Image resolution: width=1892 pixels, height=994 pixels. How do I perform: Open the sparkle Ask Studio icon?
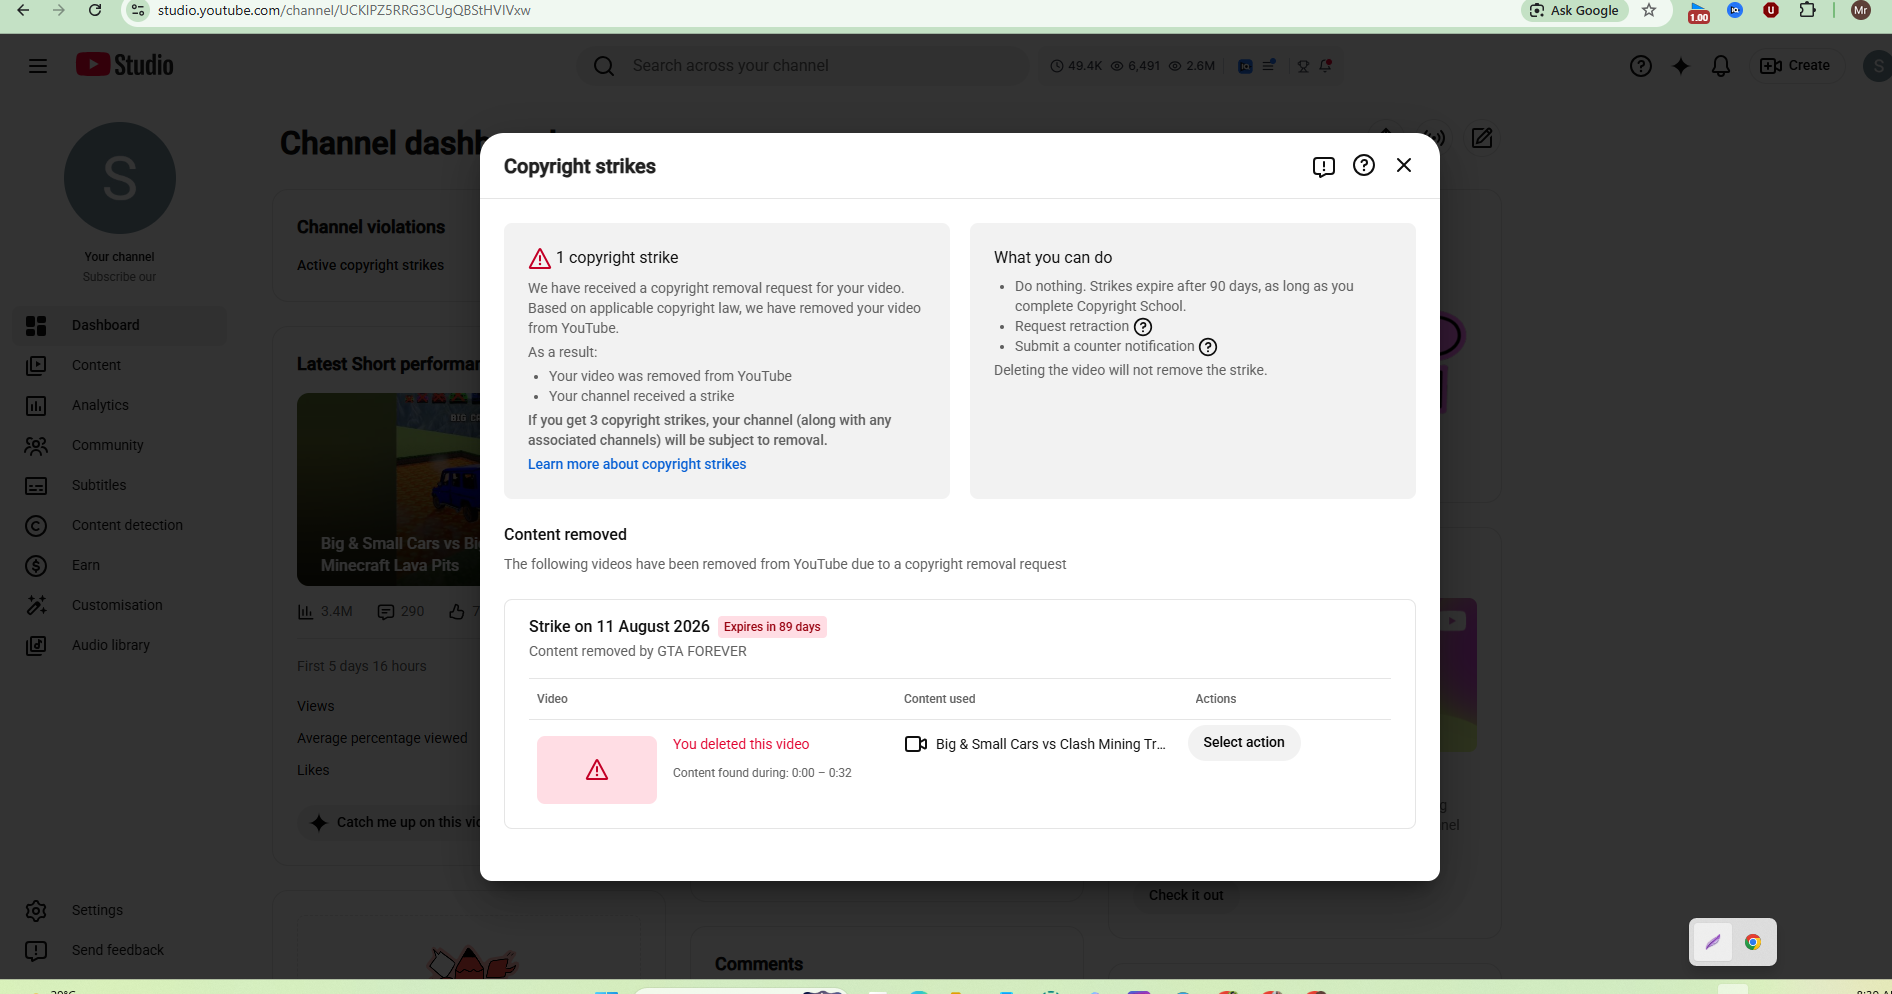click(1681, 66)
